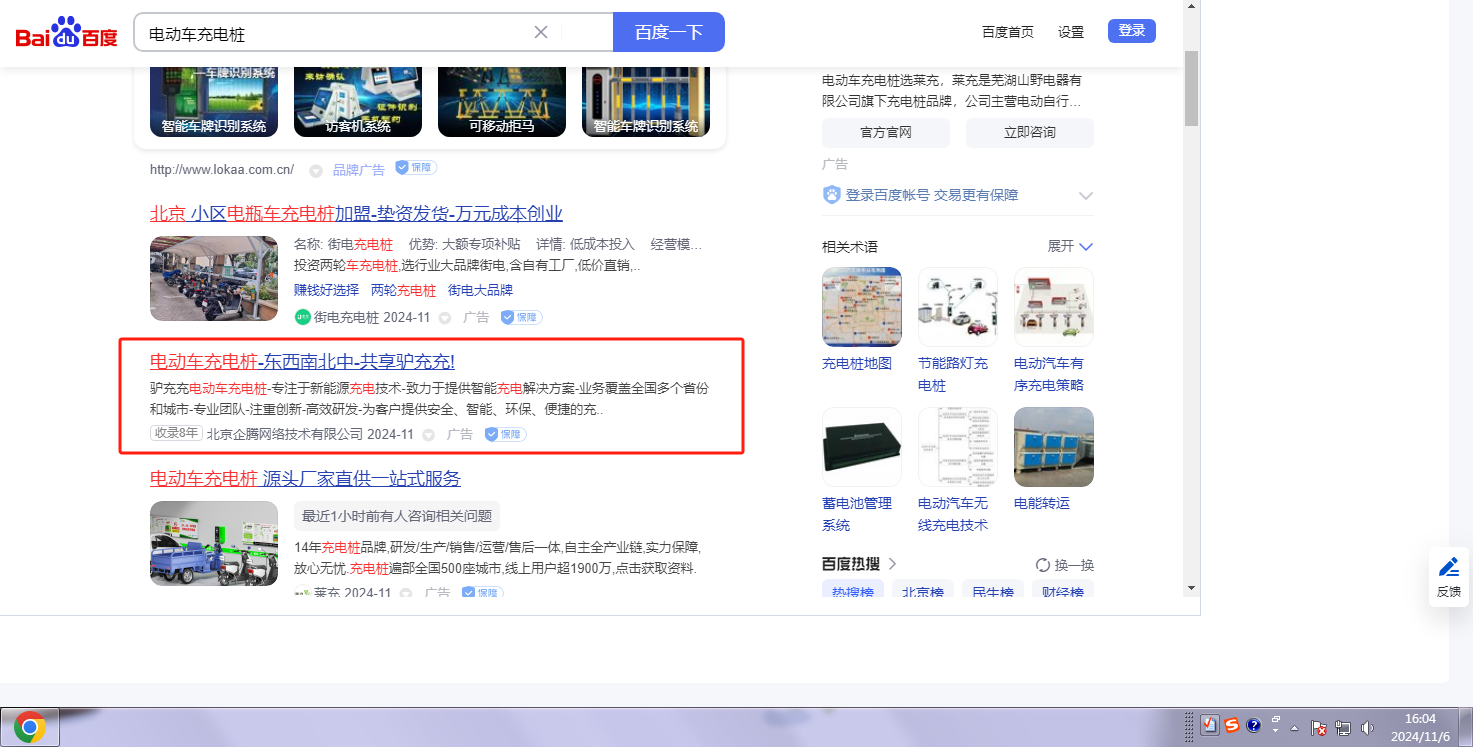Click the parked scooters thumbnail in 街电 result
The height and width of the screenshot is (747, 1473).
pyautogui.click(x=214, y=278)
